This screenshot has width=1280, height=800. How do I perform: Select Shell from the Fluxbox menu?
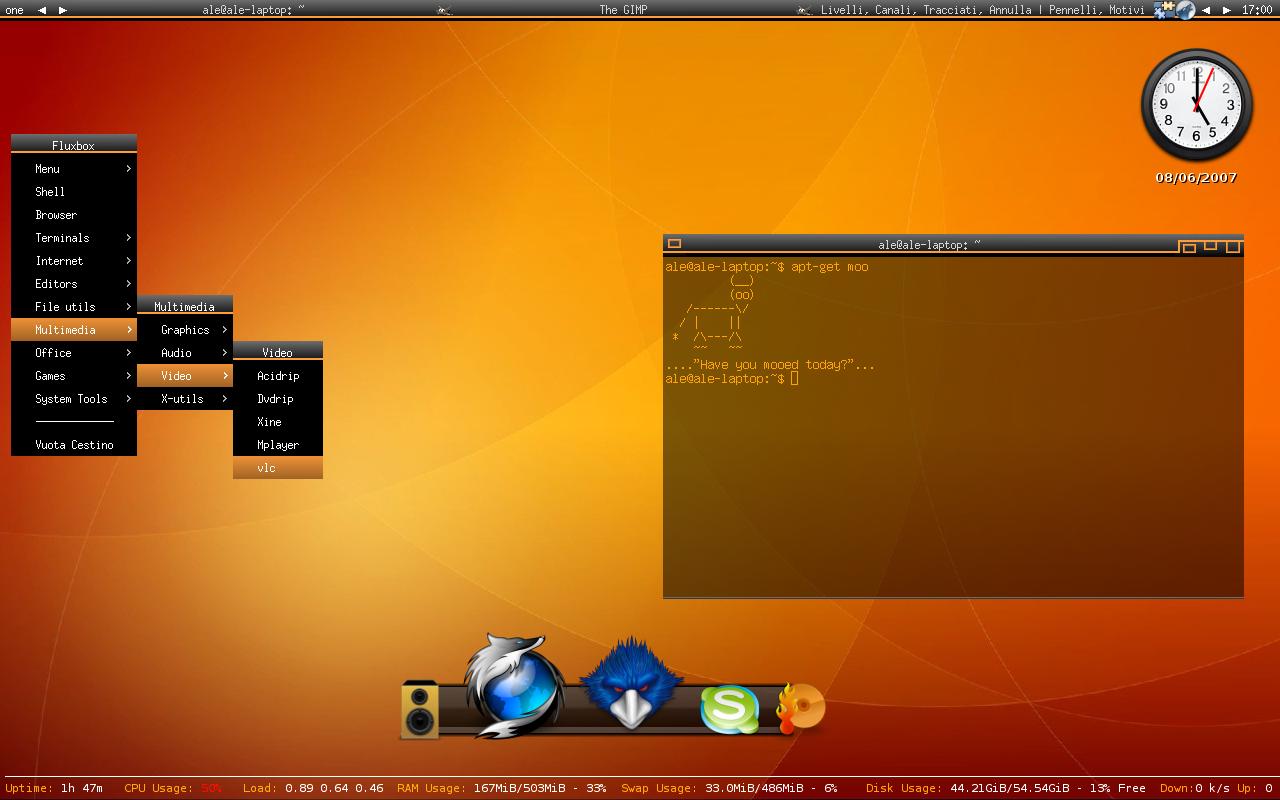(74, 192)
